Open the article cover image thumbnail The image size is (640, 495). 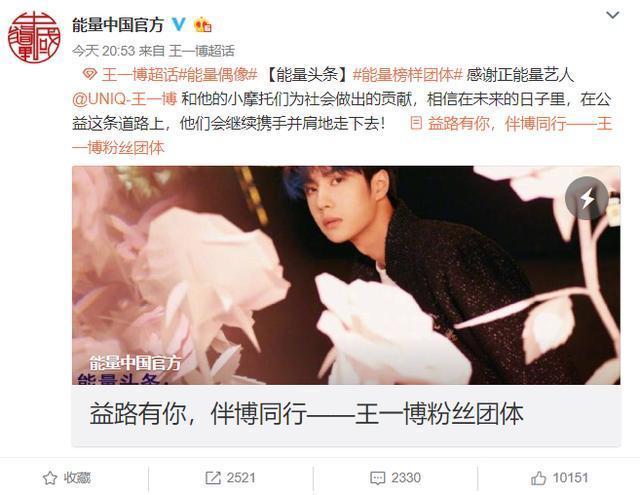(x=346, y=275)
